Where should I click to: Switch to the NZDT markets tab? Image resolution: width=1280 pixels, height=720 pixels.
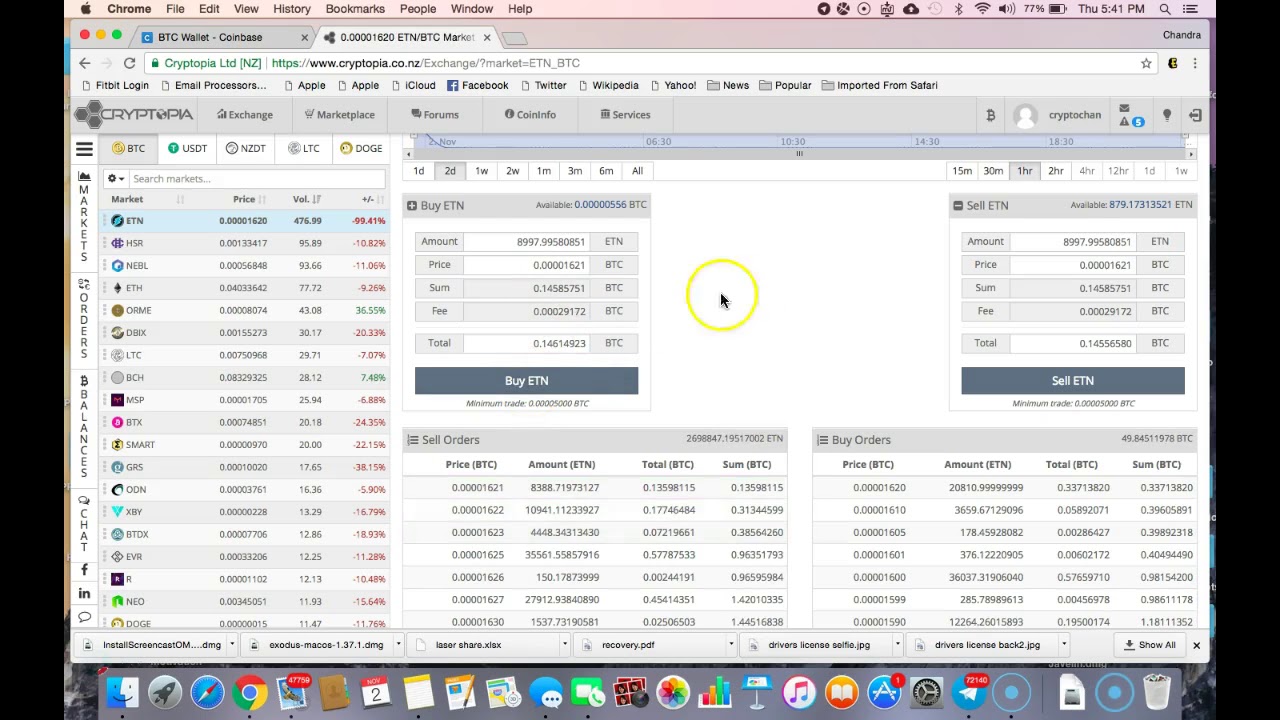point(245,148)
